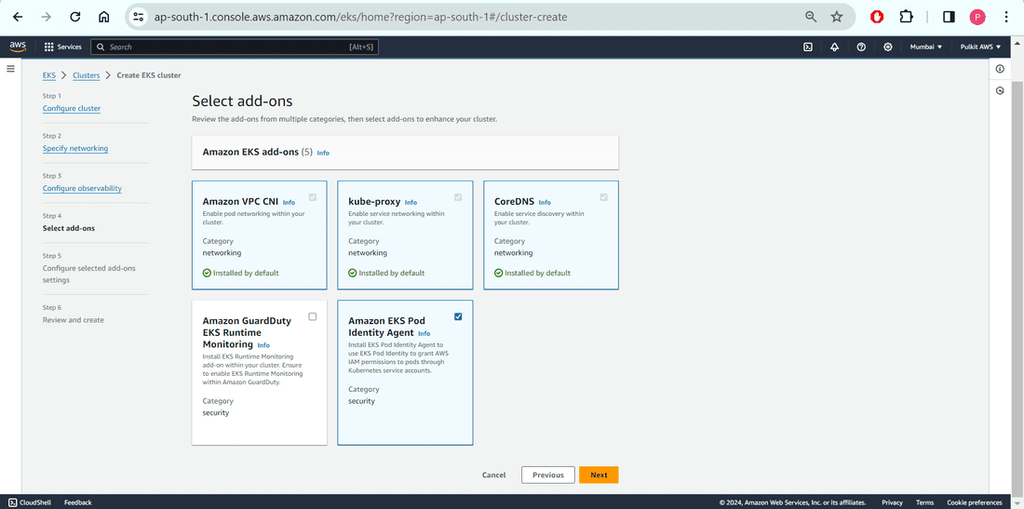The height and width of the screenshot is (509, 1024).
Task: Open the red ad-blocker extension icon
Action: click(x=877, y=17)
